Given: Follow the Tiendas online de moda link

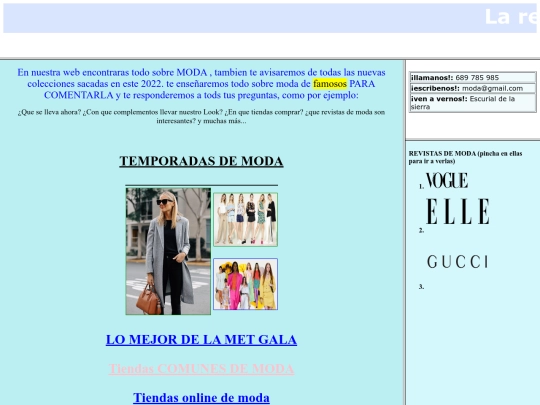Looking at the screenshot, I should click(x=201, y=398).
